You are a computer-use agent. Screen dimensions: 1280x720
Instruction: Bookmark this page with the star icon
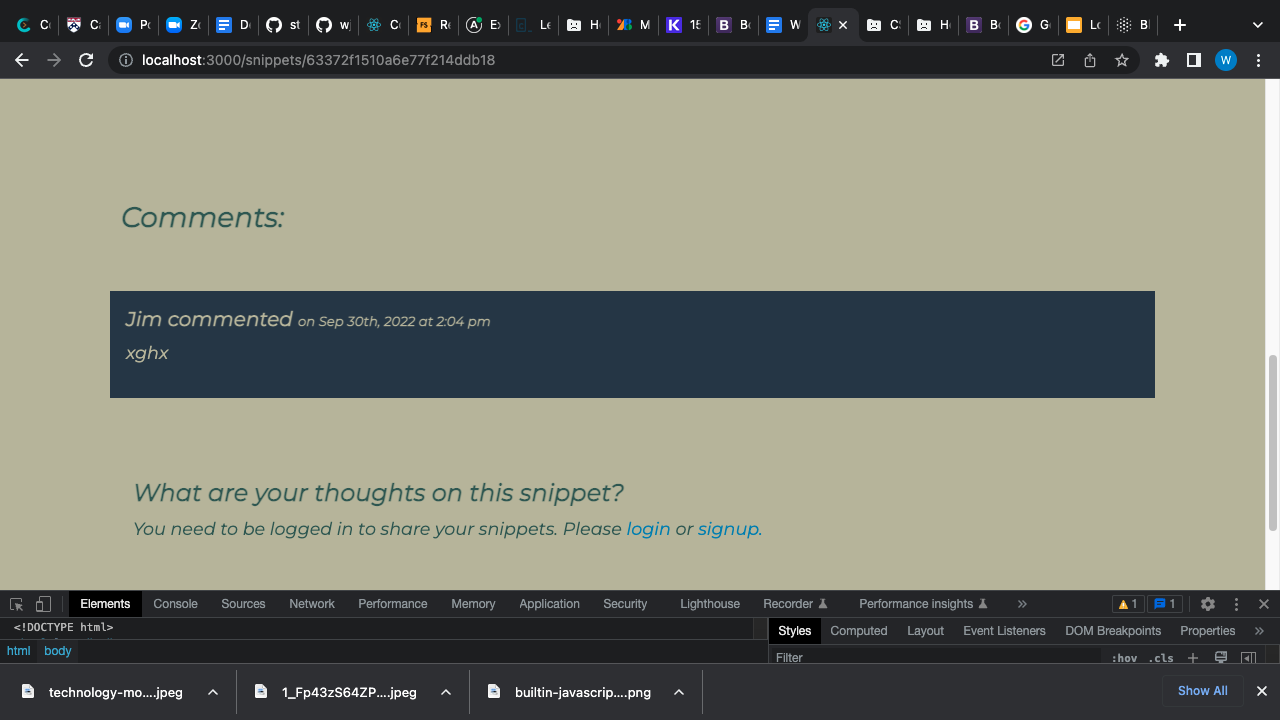pyautogui.click(x=1122, y=60)
